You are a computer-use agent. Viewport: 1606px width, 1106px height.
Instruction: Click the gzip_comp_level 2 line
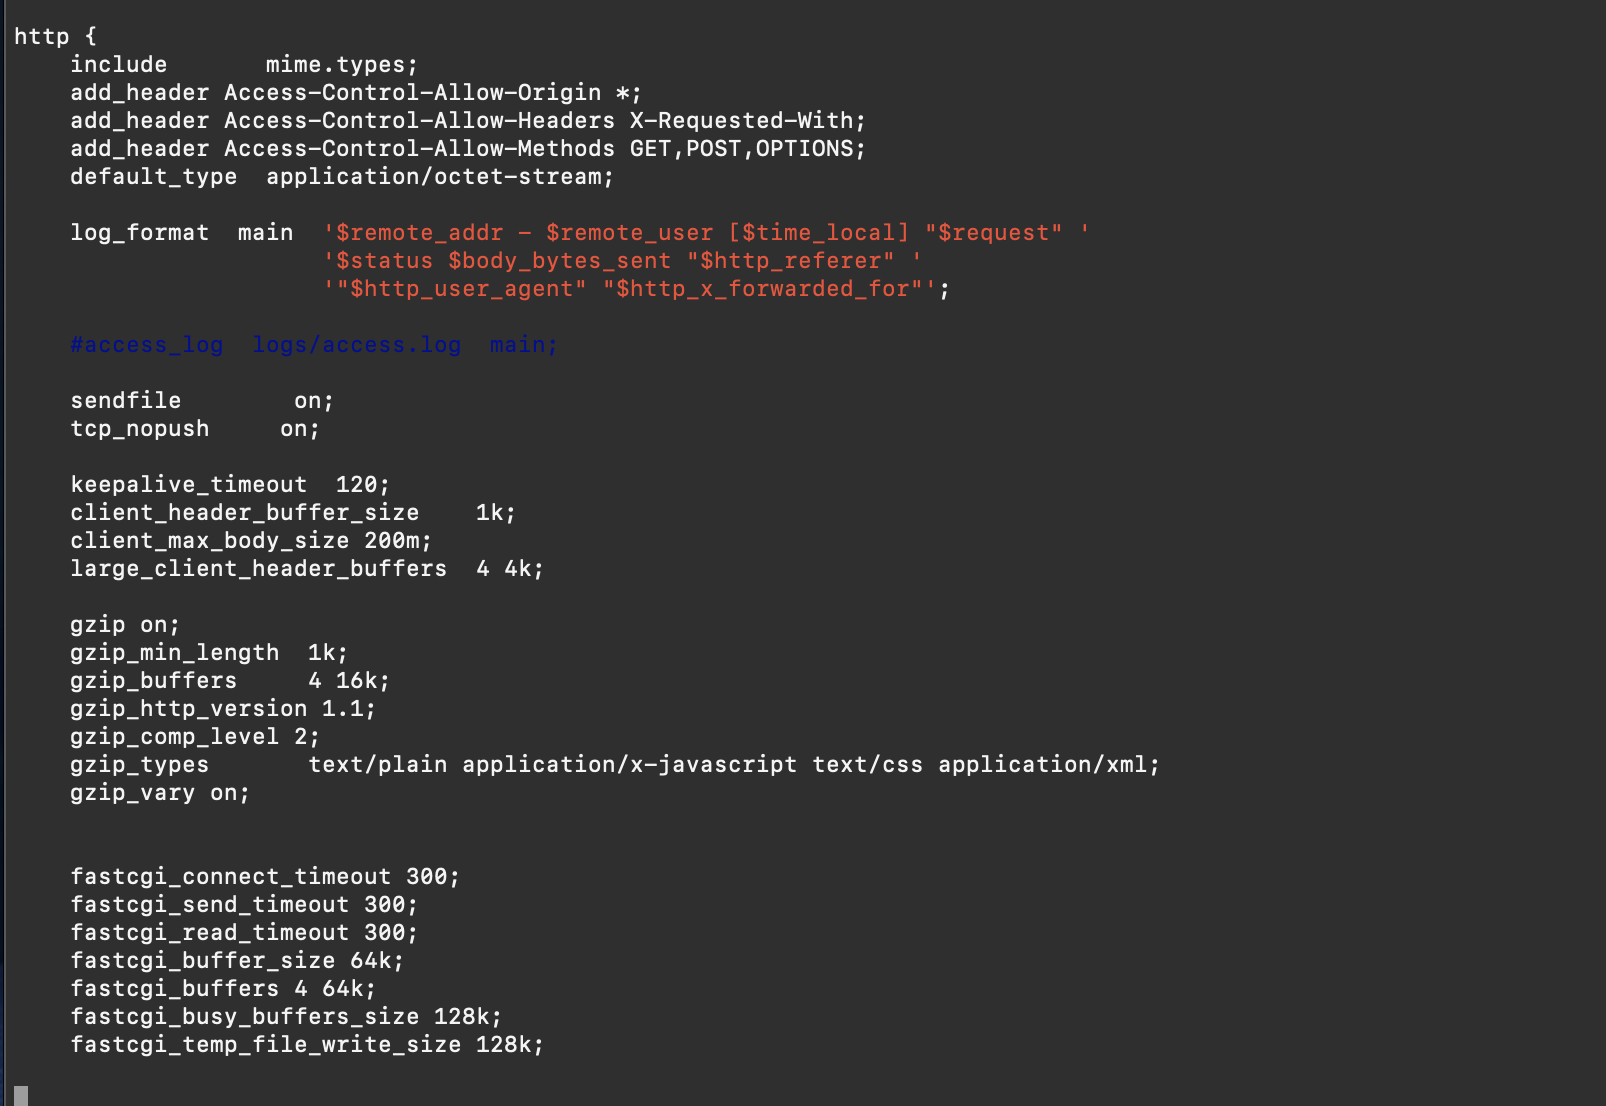point(195,737)
